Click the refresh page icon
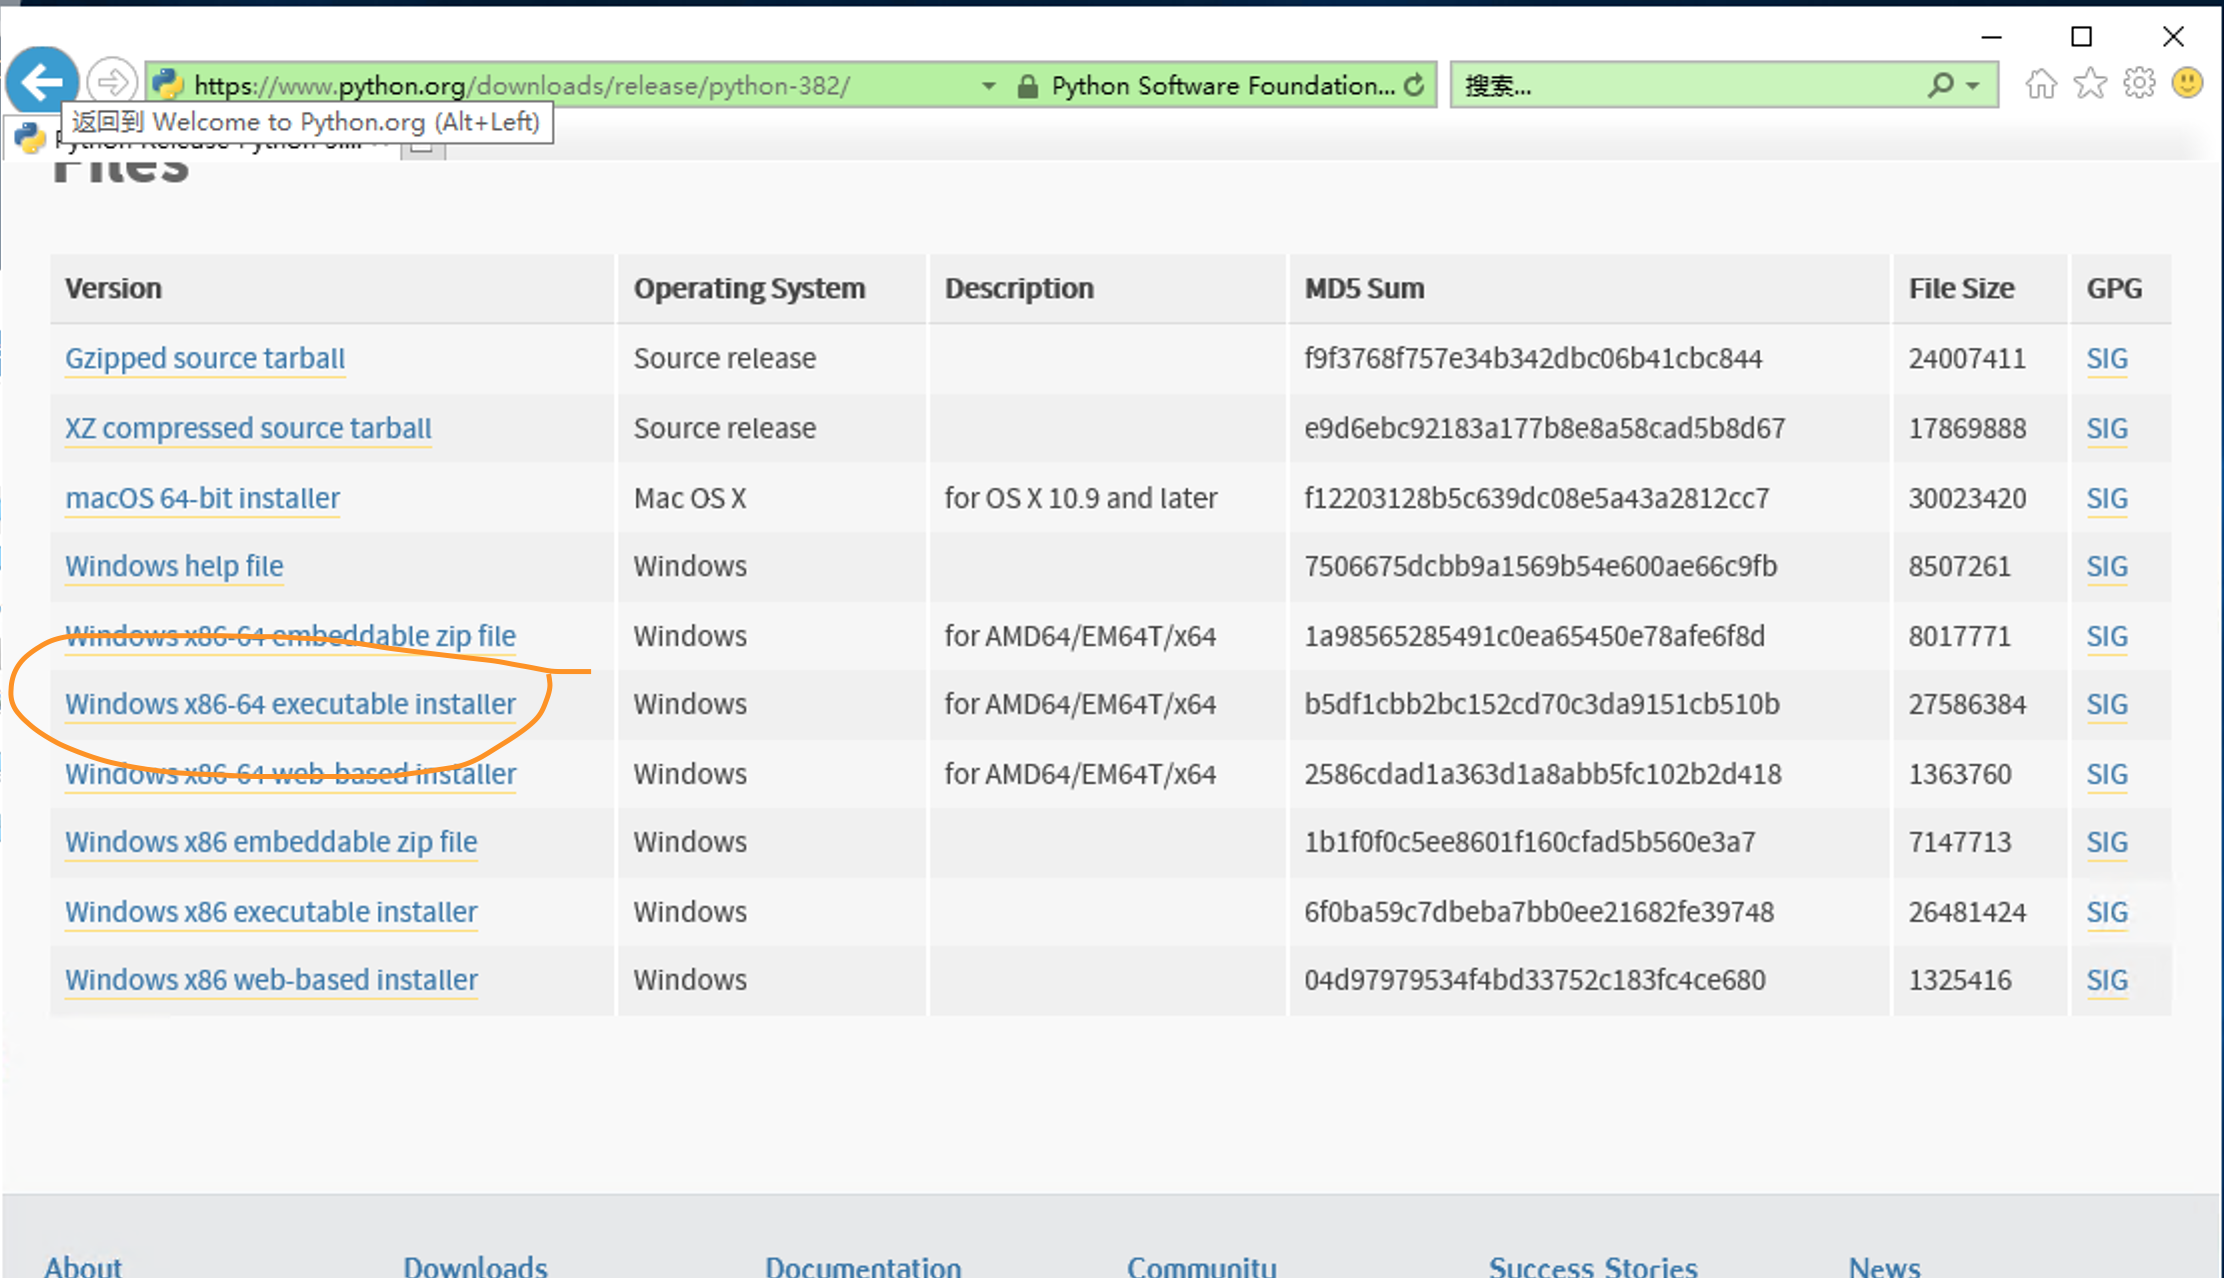 pyautogui.click(x=1415, y=86)
